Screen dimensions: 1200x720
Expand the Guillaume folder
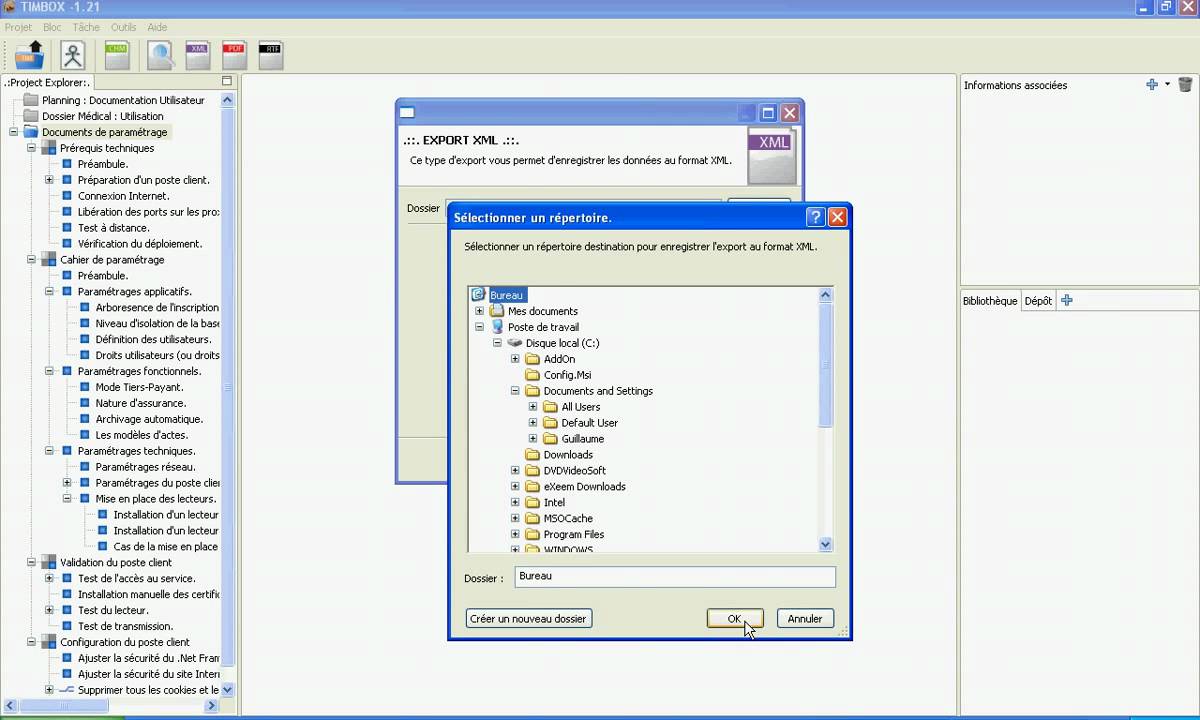tap(533, 439)
